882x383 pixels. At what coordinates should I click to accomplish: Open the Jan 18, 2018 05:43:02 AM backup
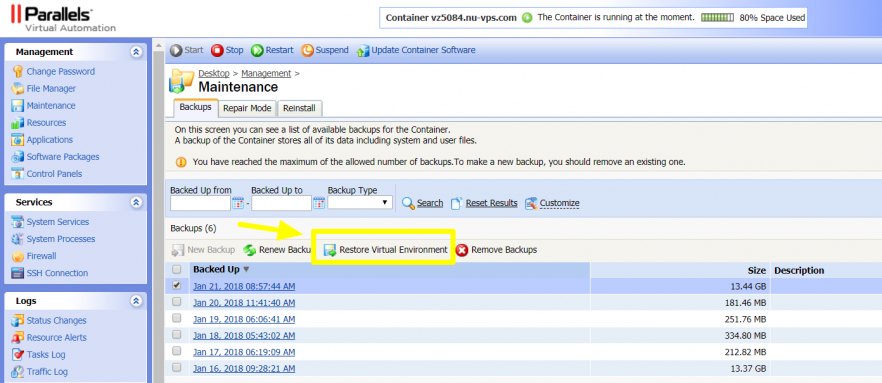point(244,336)
